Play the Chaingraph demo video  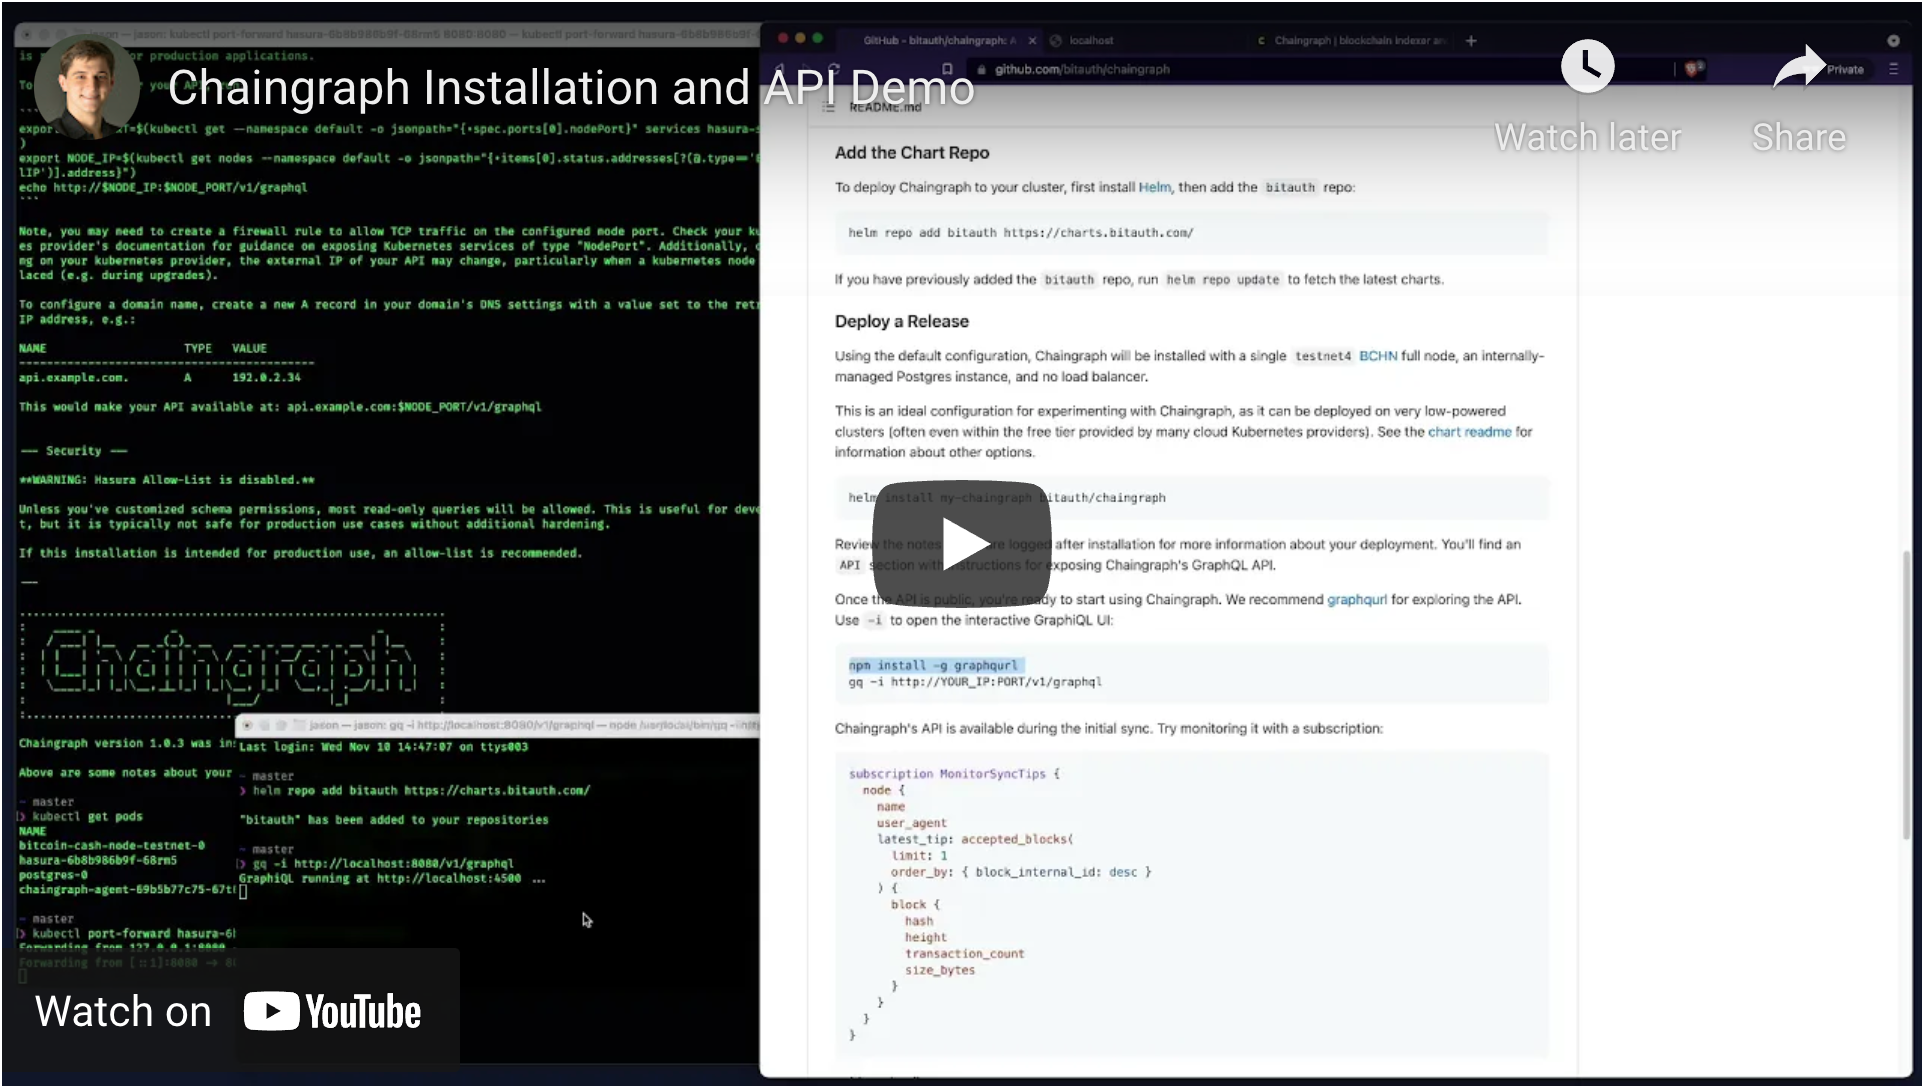(961, 544)
